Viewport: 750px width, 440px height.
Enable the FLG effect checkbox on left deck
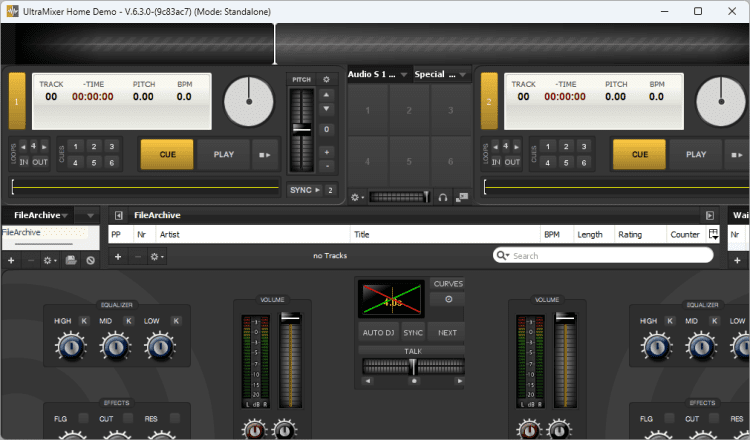[84, 418]
